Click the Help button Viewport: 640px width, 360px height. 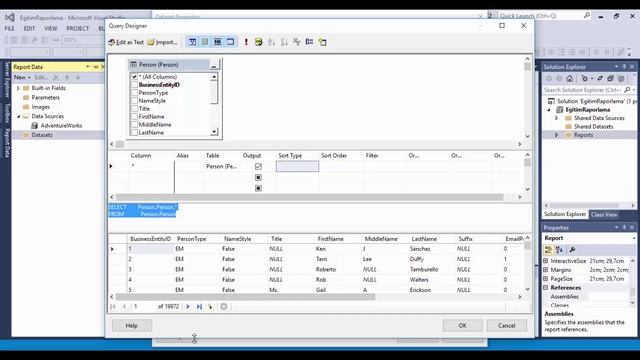tap(131, 325)
